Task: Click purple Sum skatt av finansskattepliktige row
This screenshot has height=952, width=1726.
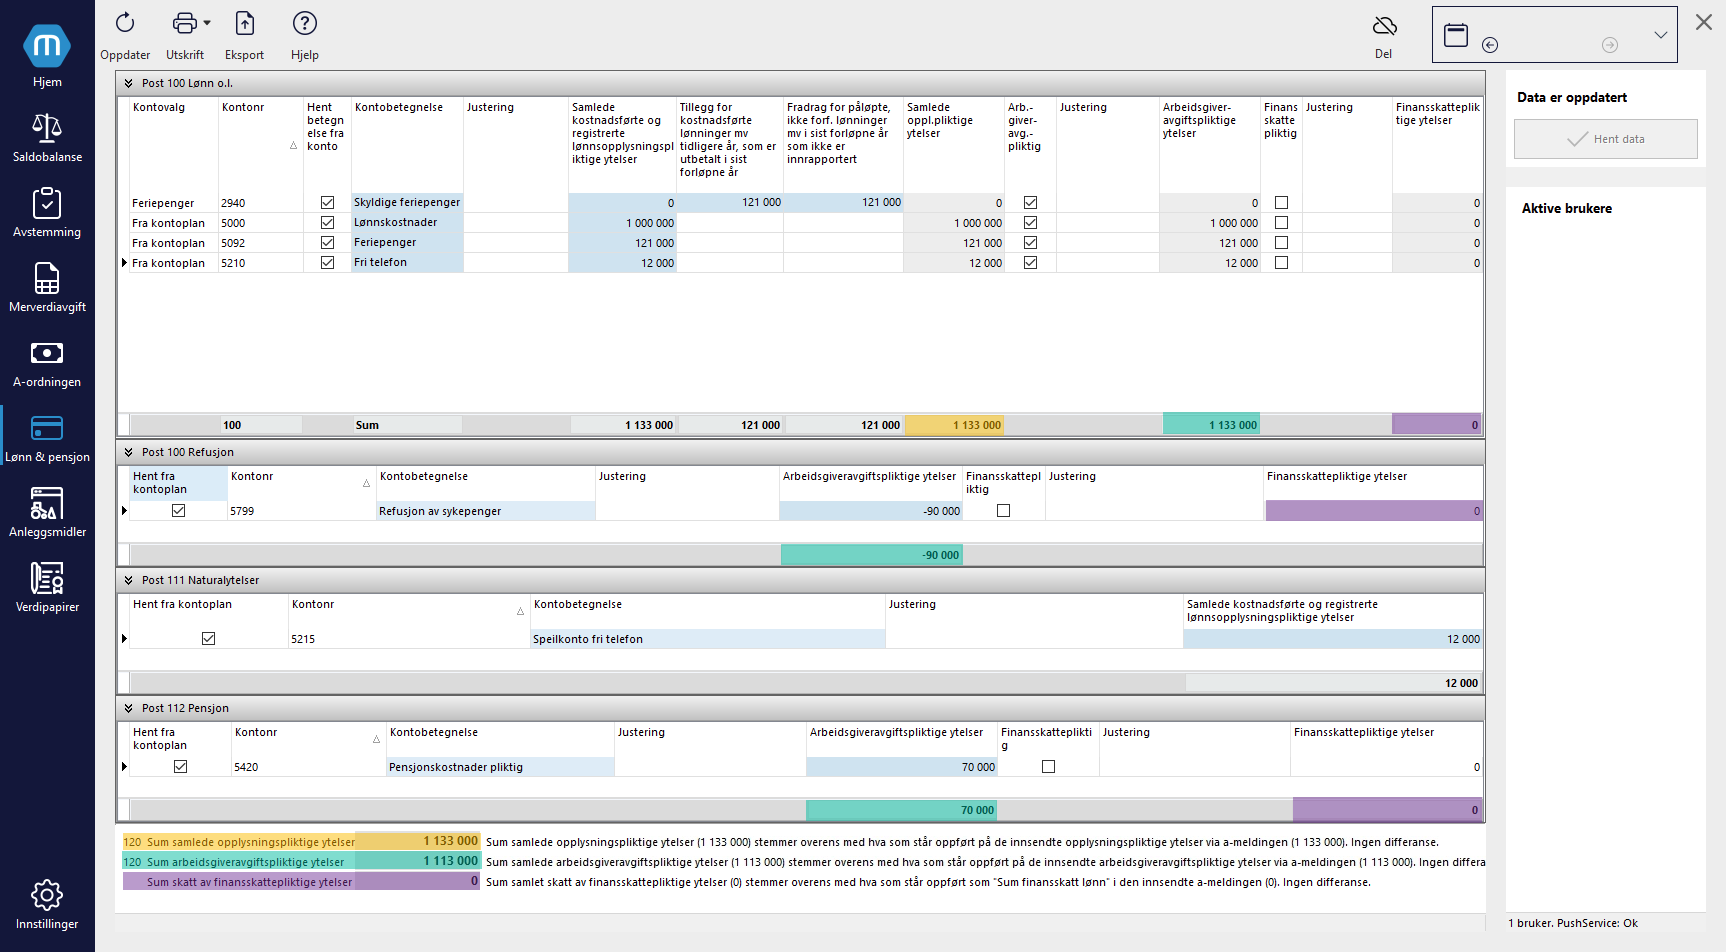Action: pos(301,882)
